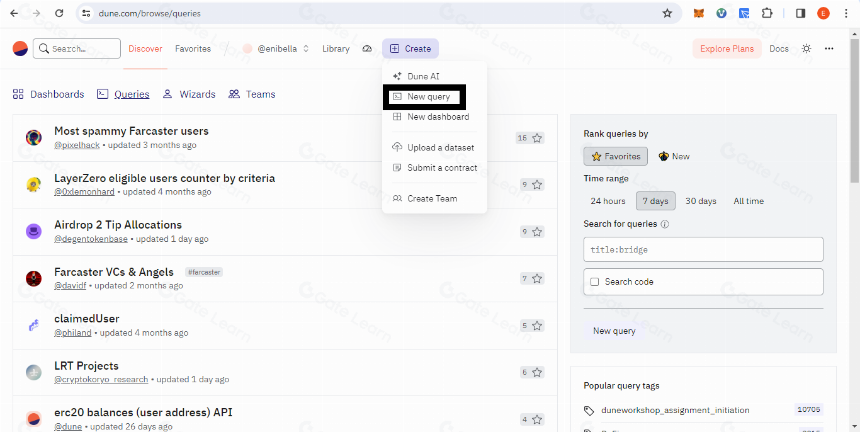
Task: Open the @cryptokoryo_research author link
Action: (x=101, y=379)
